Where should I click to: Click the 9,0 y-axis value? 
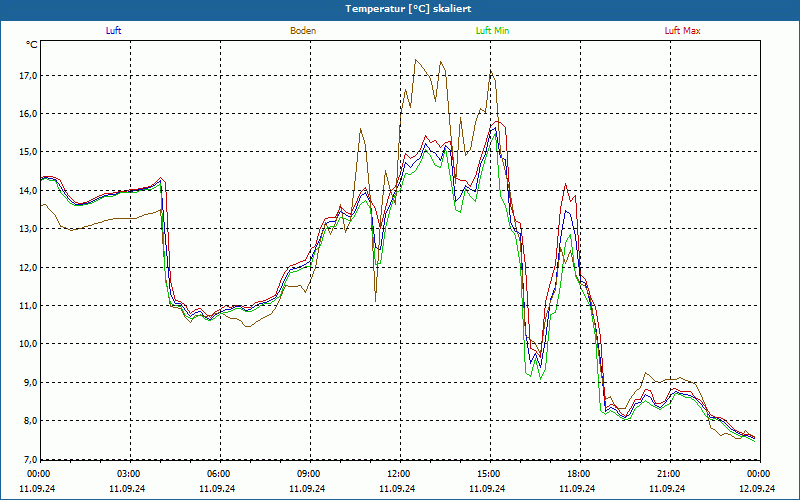30,383
